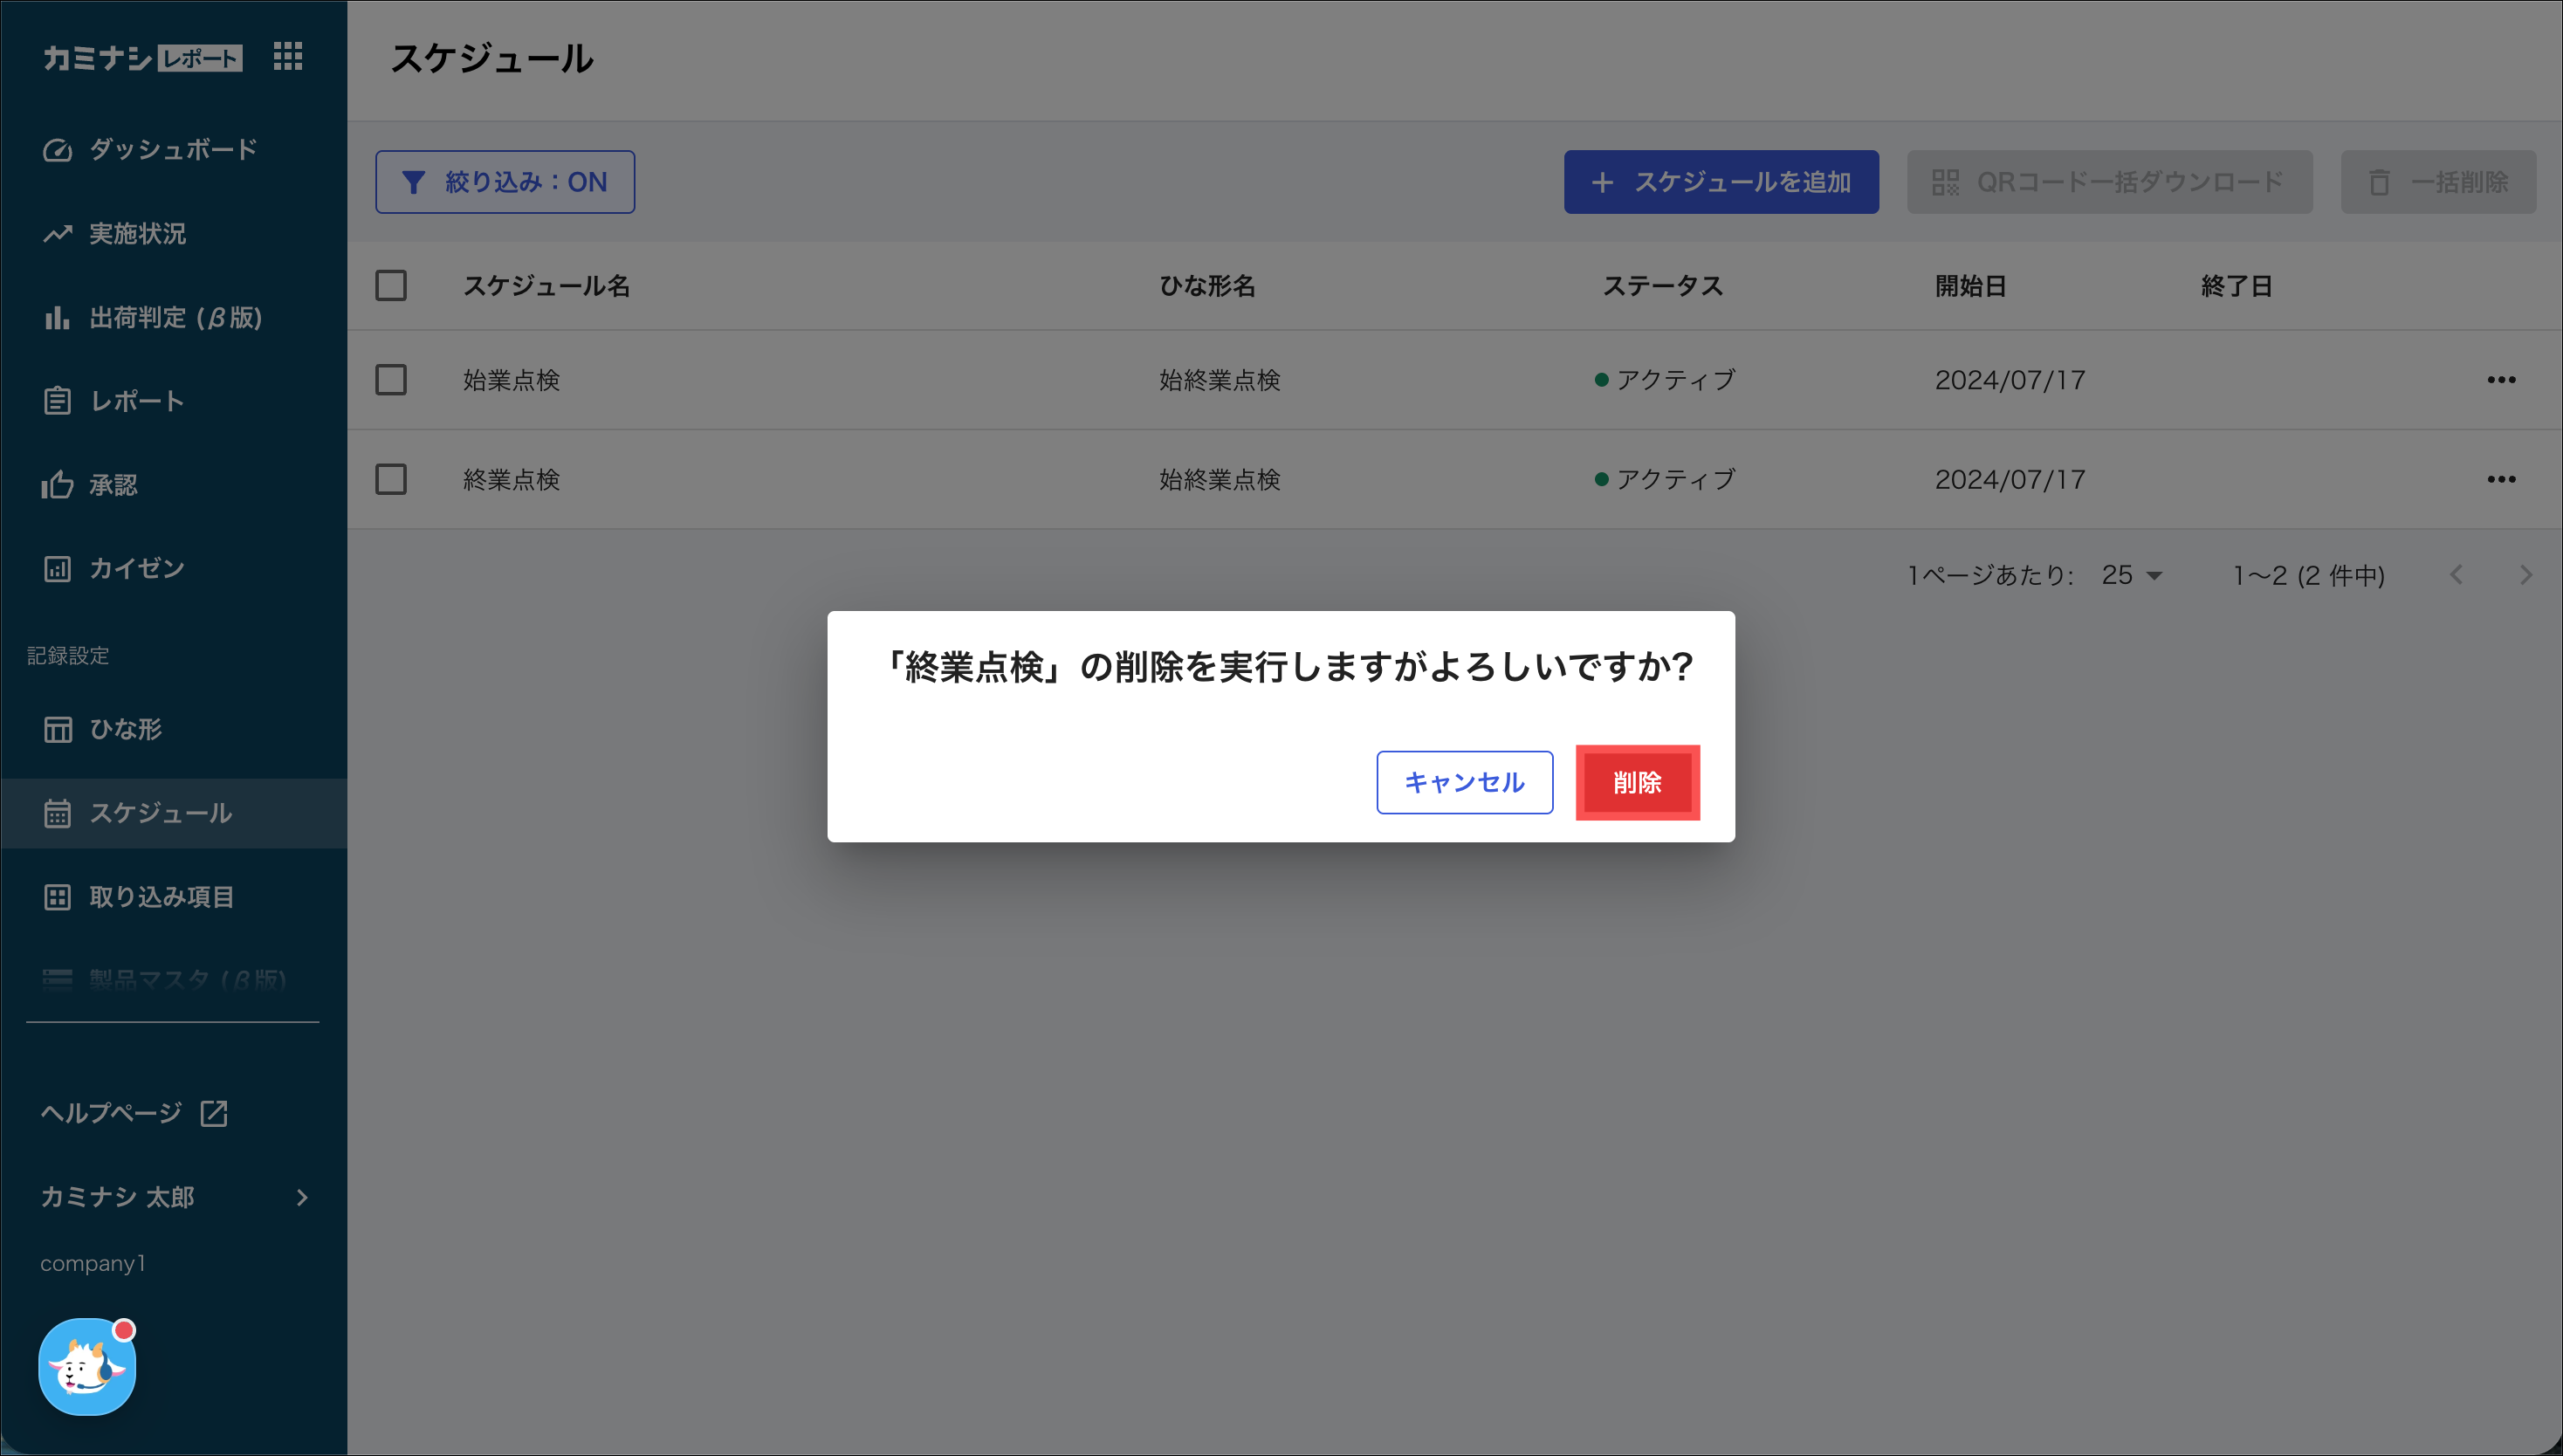This screenshot has width=2563, height=1456.
Task: Open the app grid launcher icon
Action: tap(288, 57)
